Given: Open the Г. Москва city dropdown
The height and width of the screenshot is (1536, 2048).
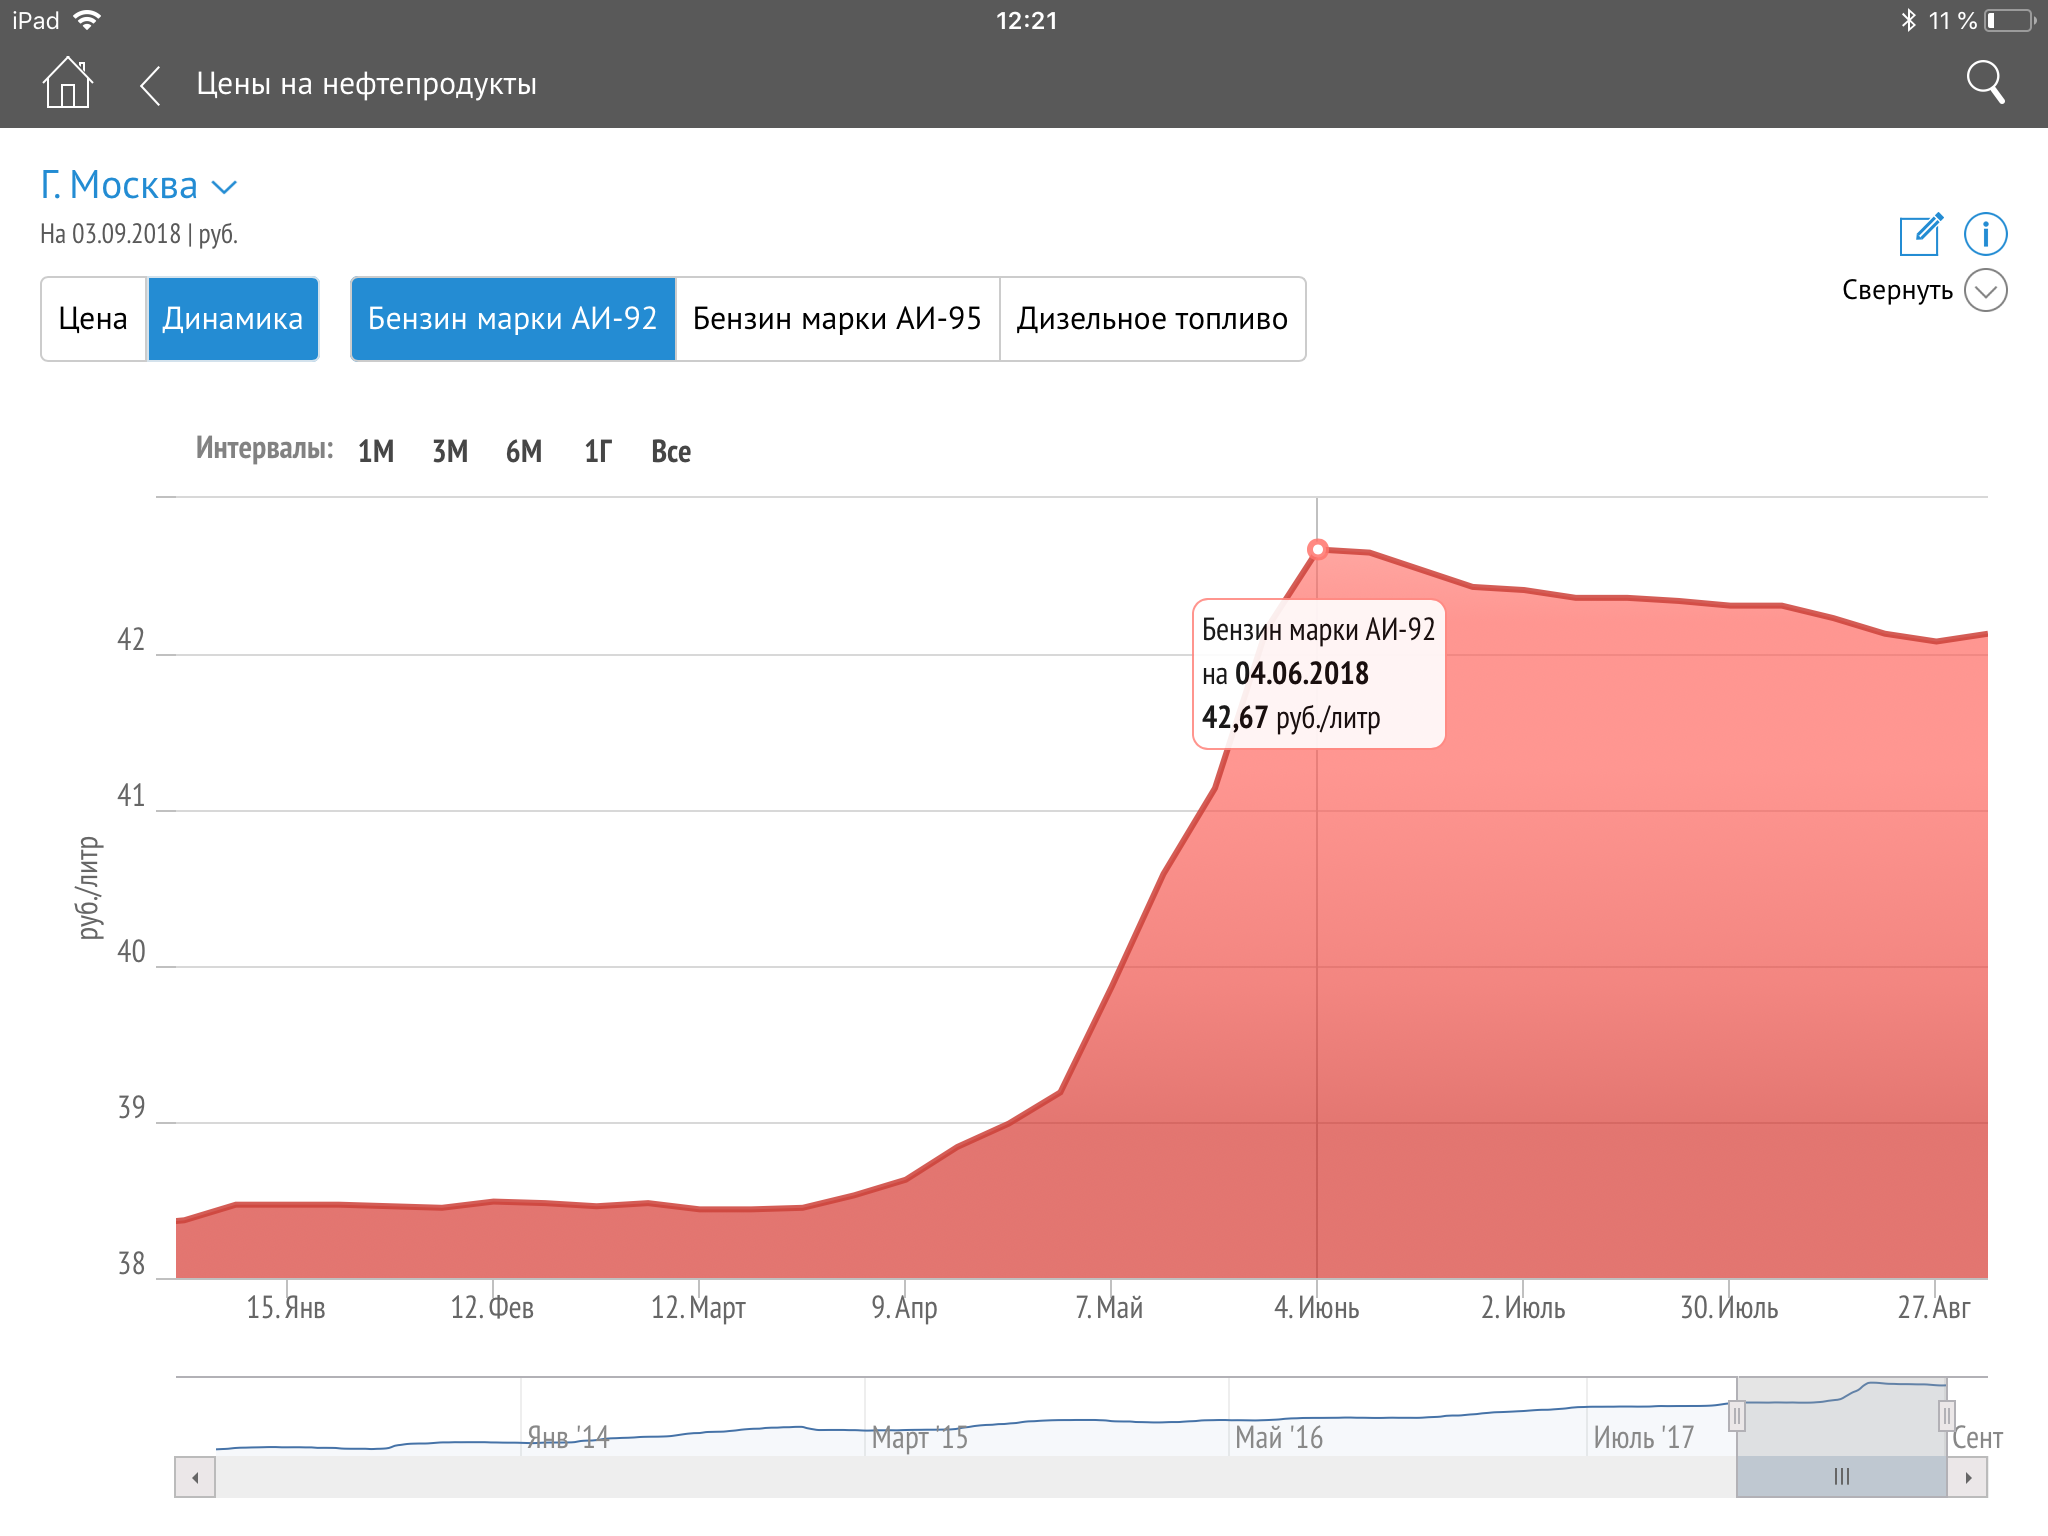Looking at the screenshot, I should point(138,186).
